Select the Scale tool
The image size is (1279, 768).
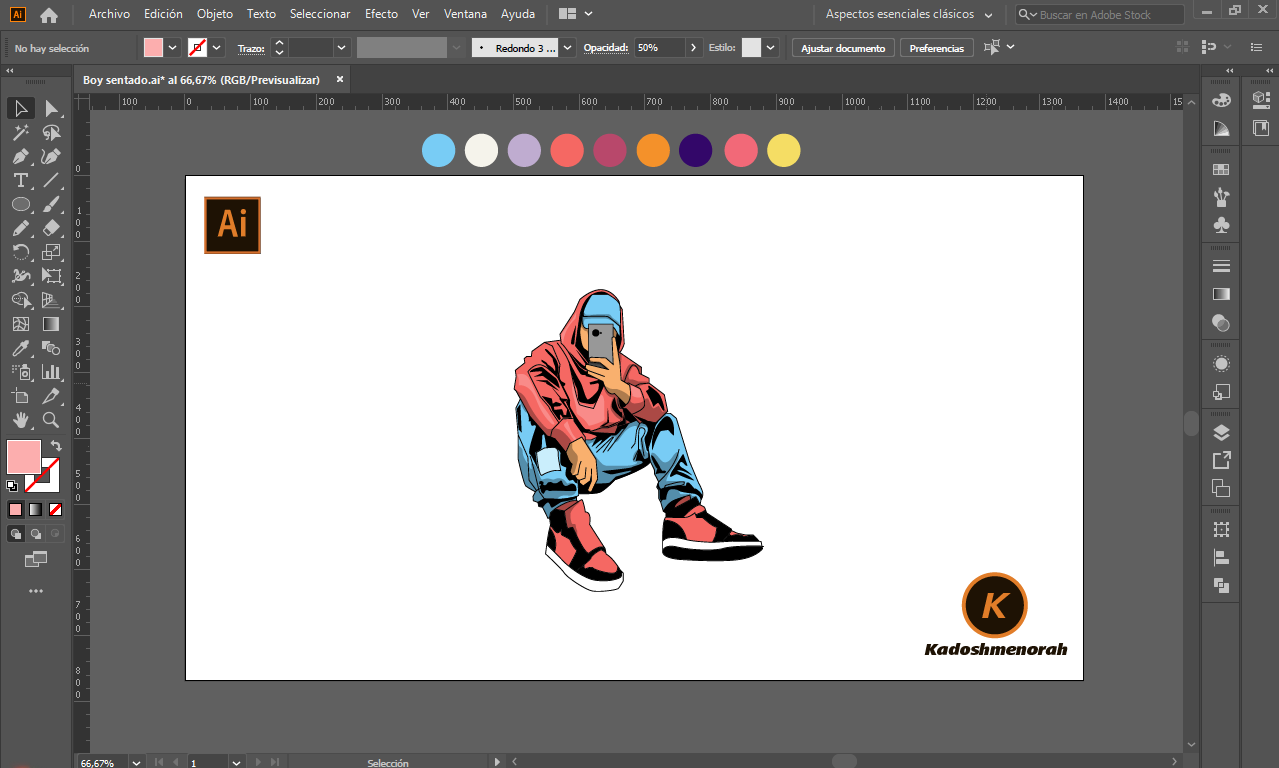tap(51, 252)
